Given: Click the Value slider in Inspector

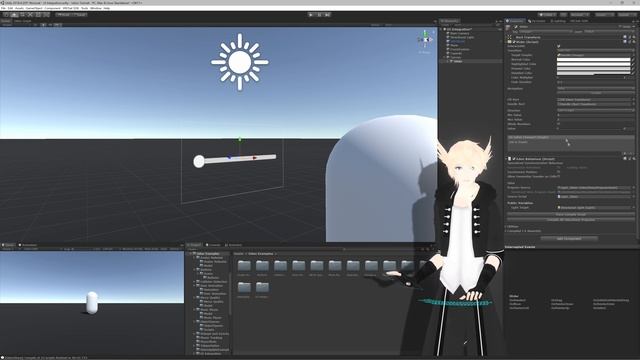Looking at the screenshot, I should 590,129.
